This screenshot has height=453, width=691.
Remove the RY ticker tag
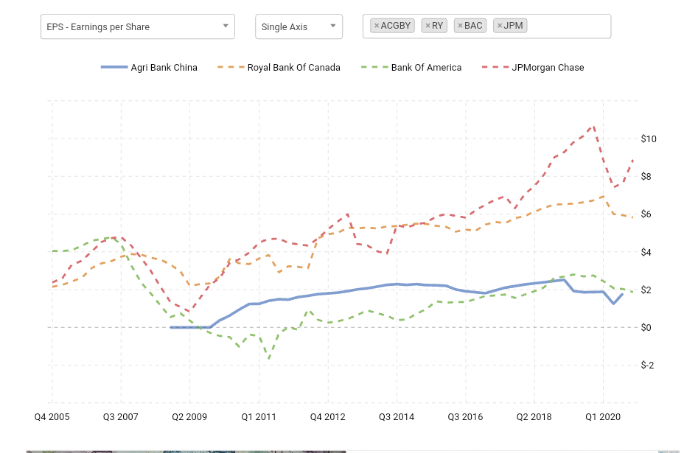tap(428, 26)
